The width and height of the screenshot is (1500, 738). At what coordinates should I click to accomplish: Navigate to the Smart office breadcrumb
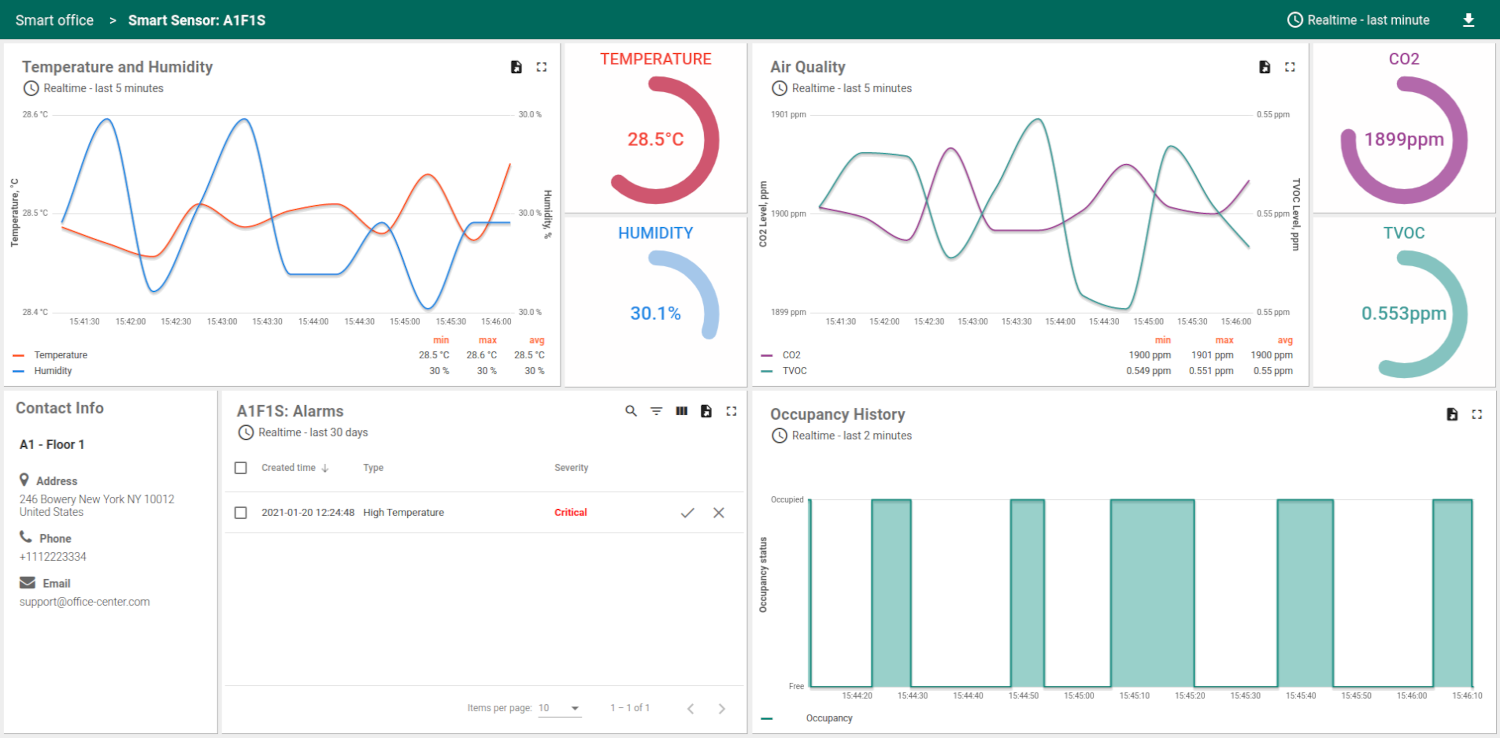click(54, 19)
